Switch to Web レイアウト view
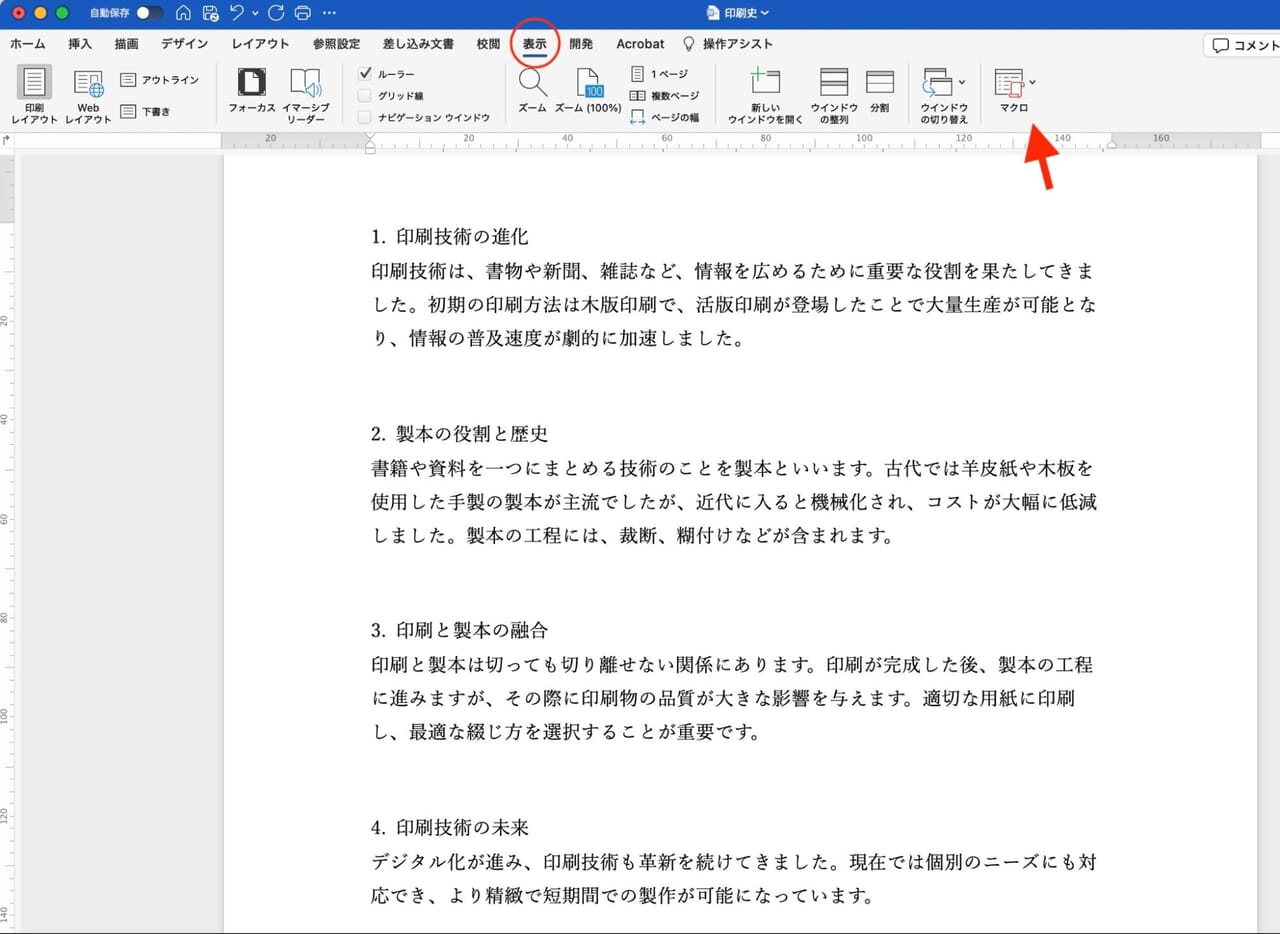This screenshot has width=1280, height=934. (x=88, y=84)
